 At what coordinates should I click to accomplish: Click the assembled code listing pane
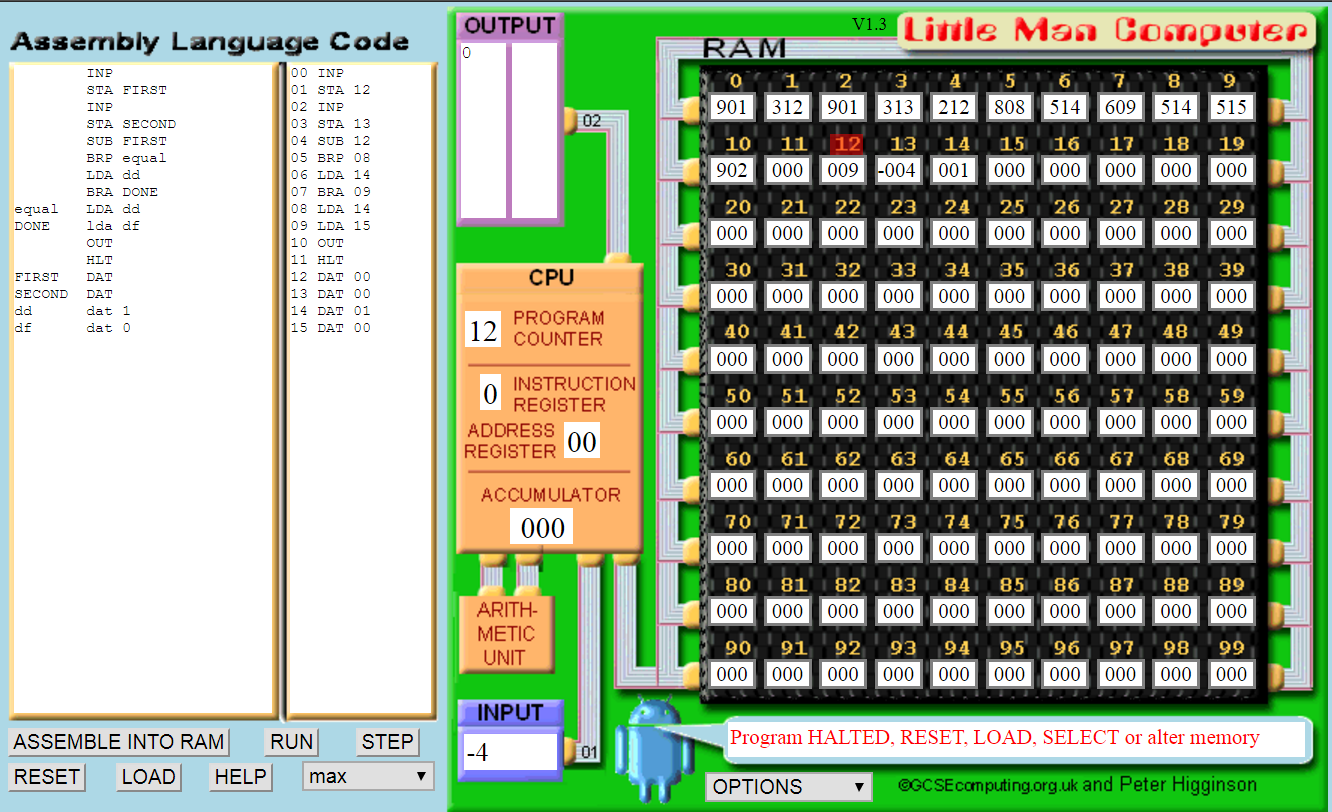[x=361, y=391]
